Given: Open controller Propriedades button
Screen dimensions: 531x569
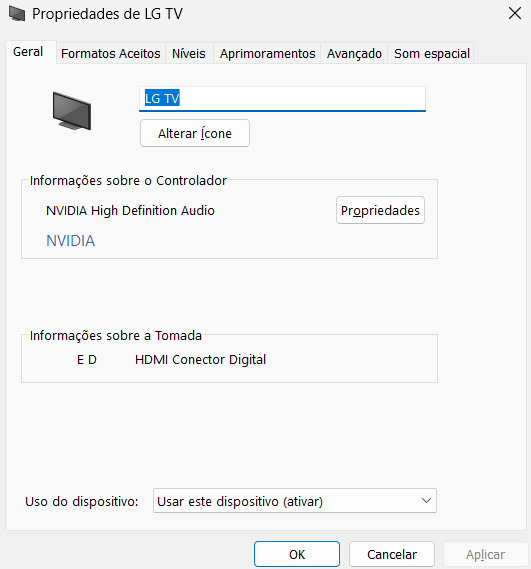Looking at the screenshot, I should pos(380,210).
